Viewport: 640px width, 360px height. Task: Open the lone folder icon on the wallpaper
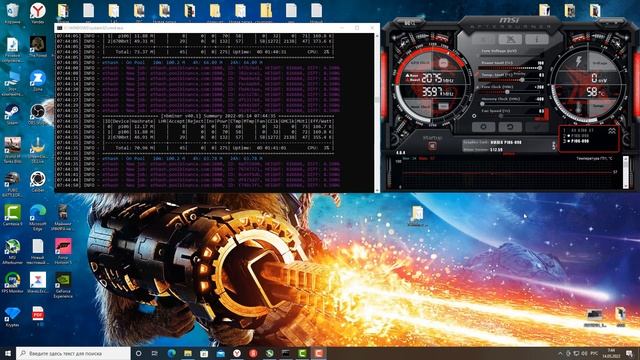tap(417, 216)
